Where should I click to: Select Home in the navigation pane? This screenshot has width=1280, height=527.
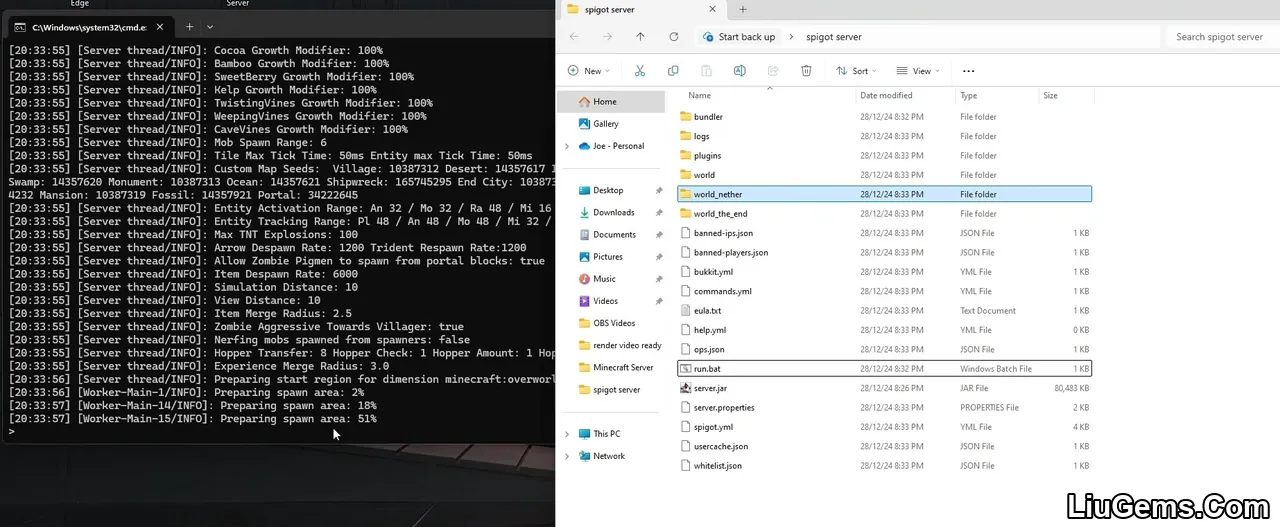point(610,102)
